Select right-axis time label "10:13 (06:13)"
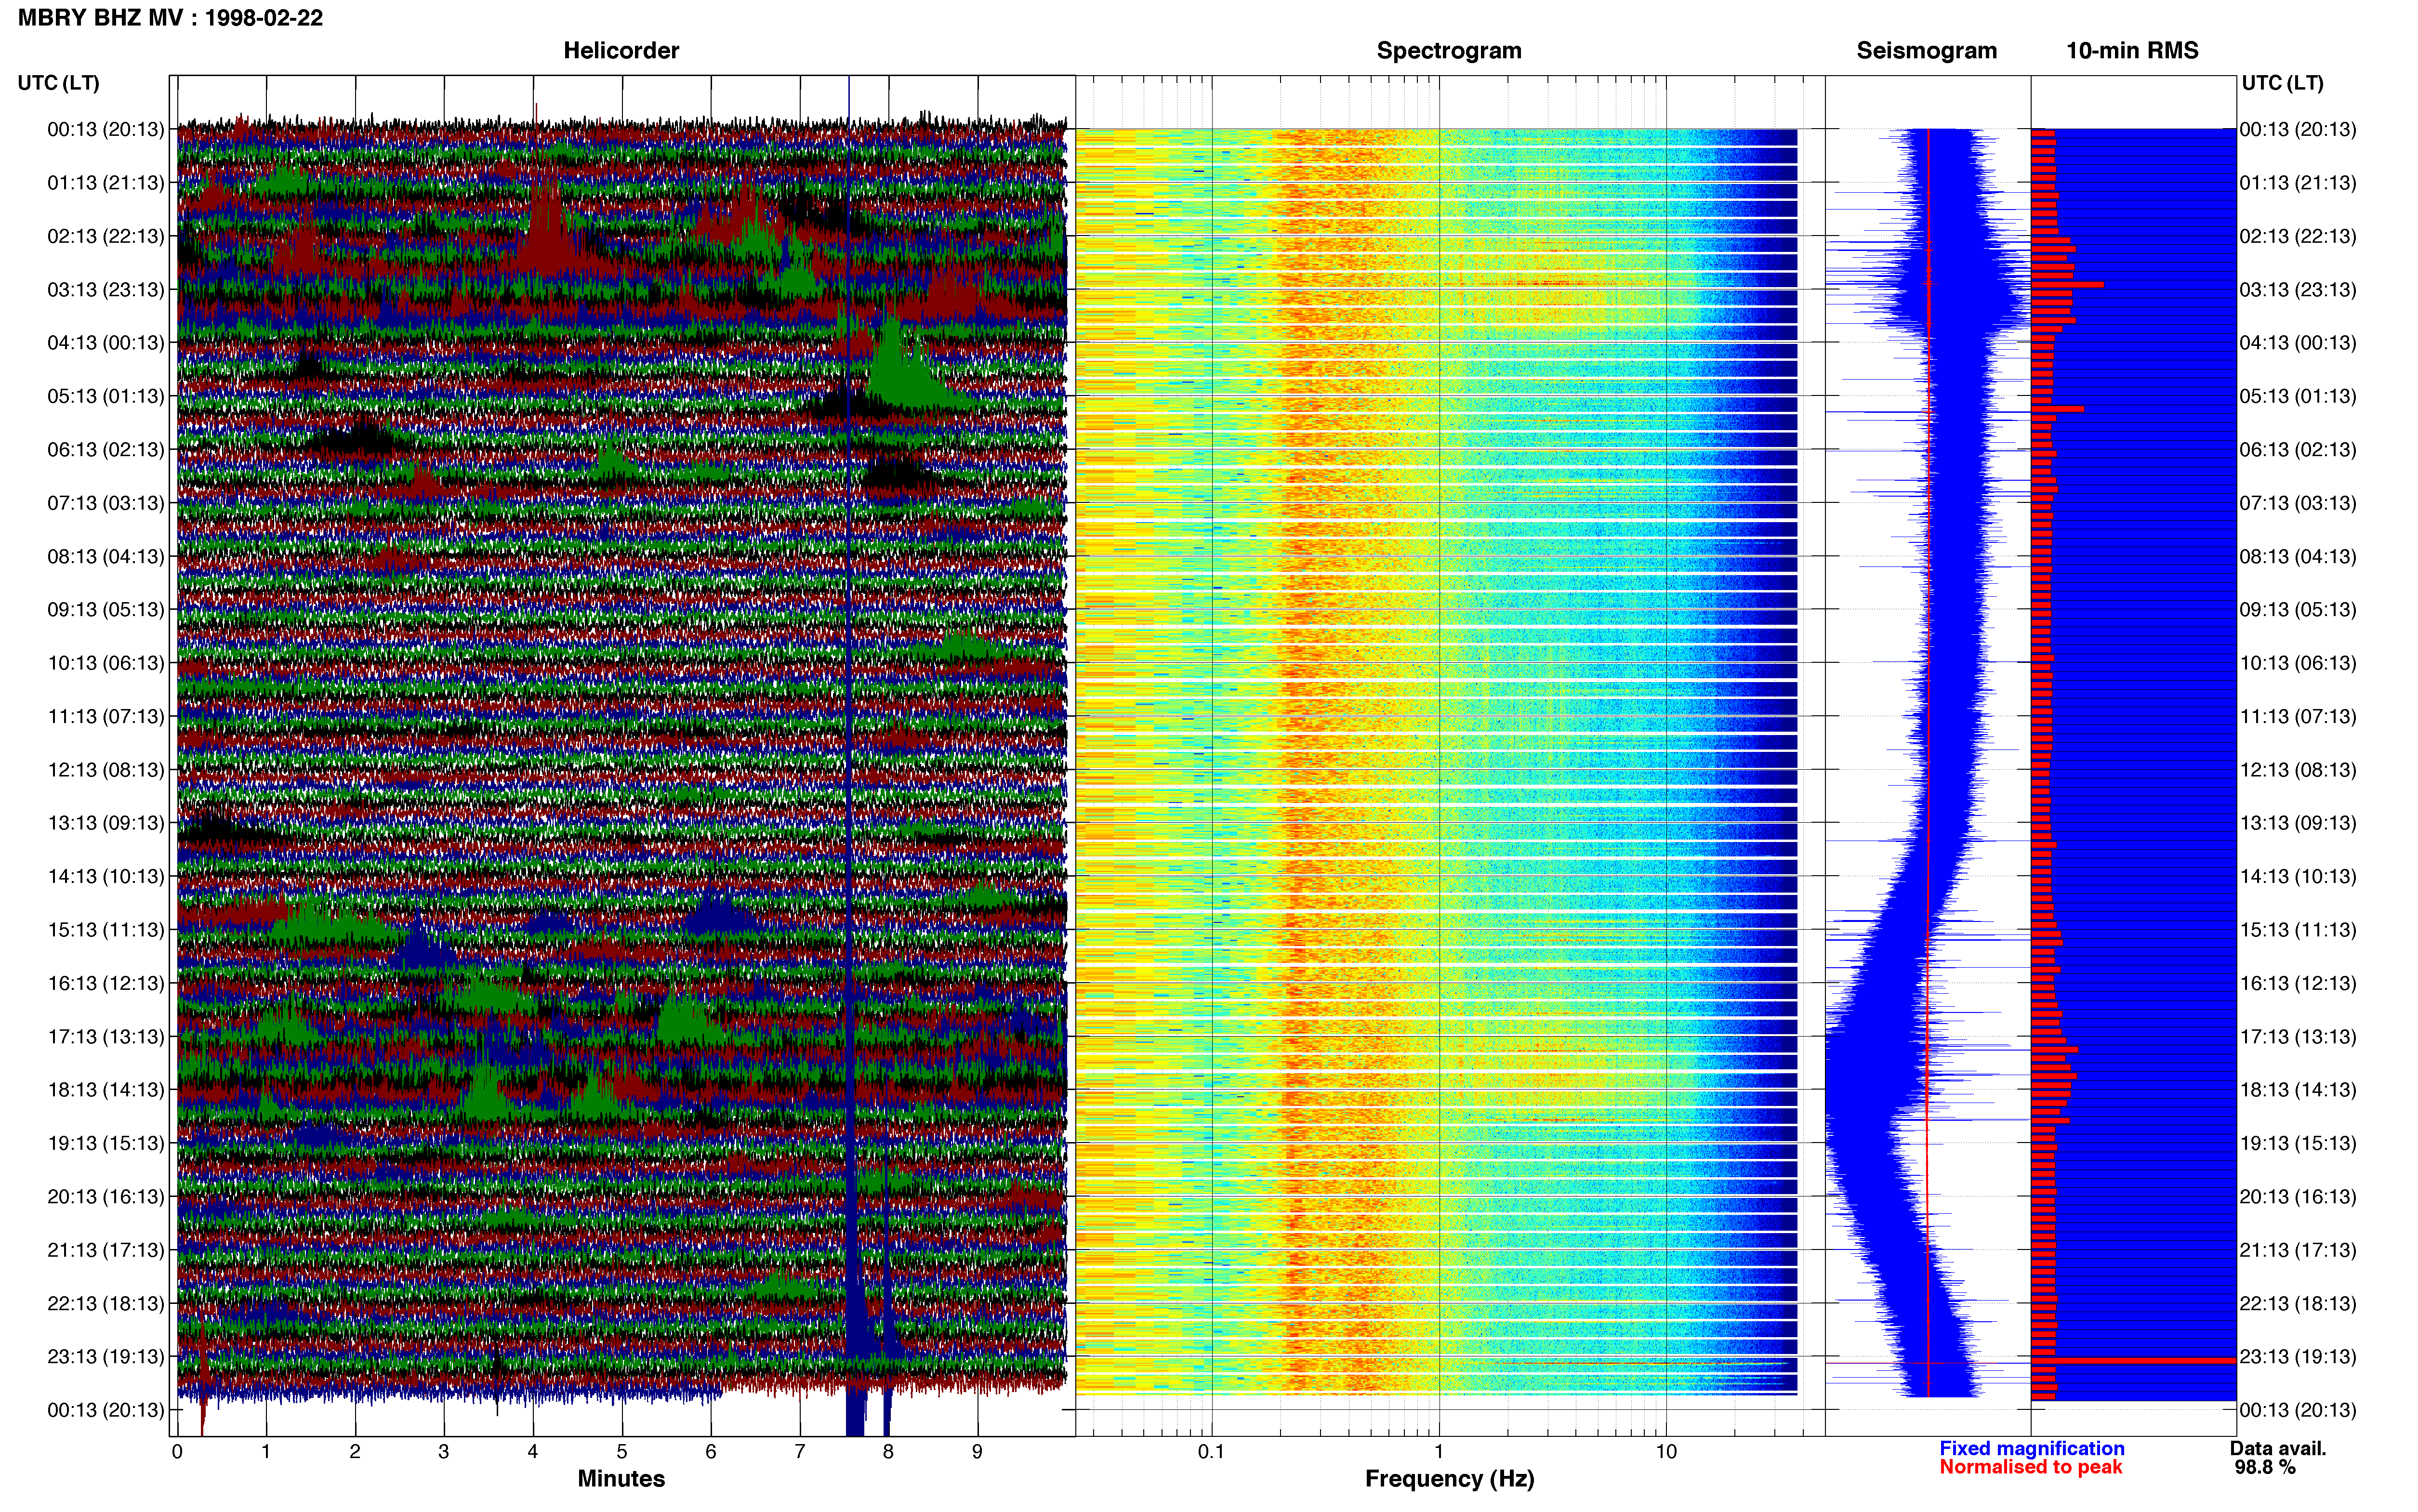 (x=2297, y=662)
